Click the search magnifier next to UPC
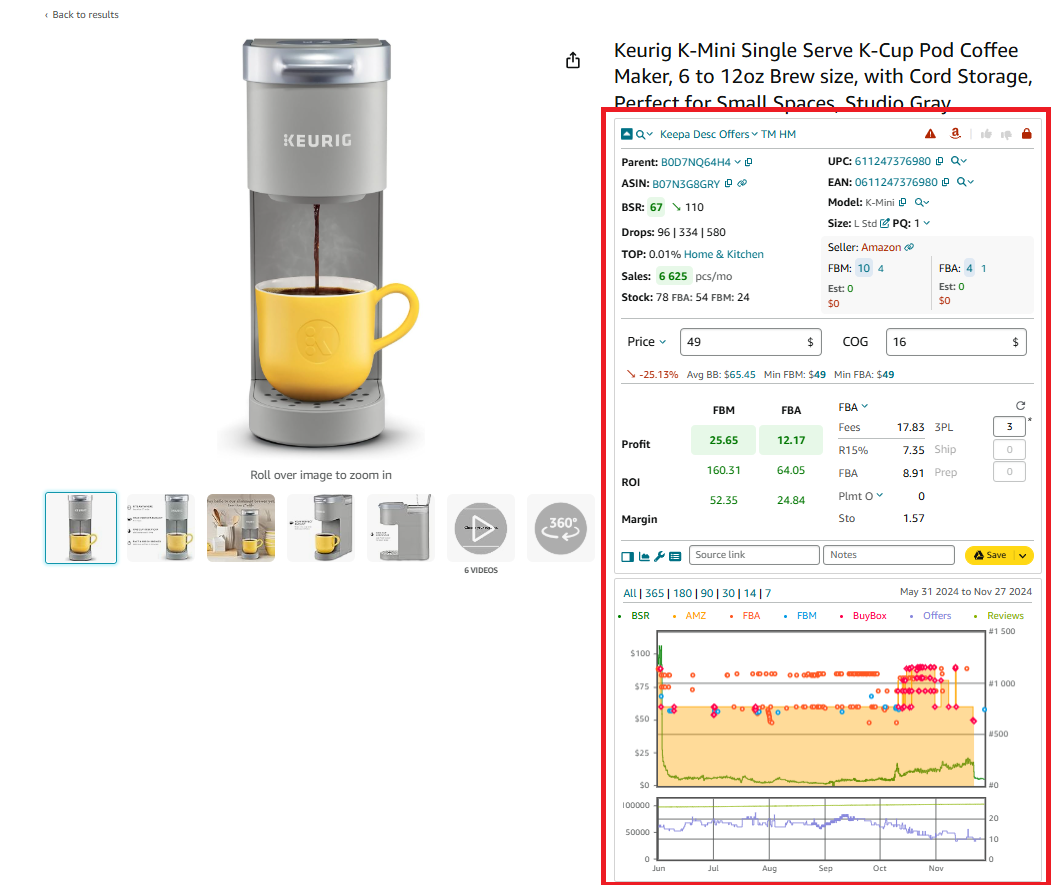This screenshot has width=1057, height=885. (x=957, y=161)
